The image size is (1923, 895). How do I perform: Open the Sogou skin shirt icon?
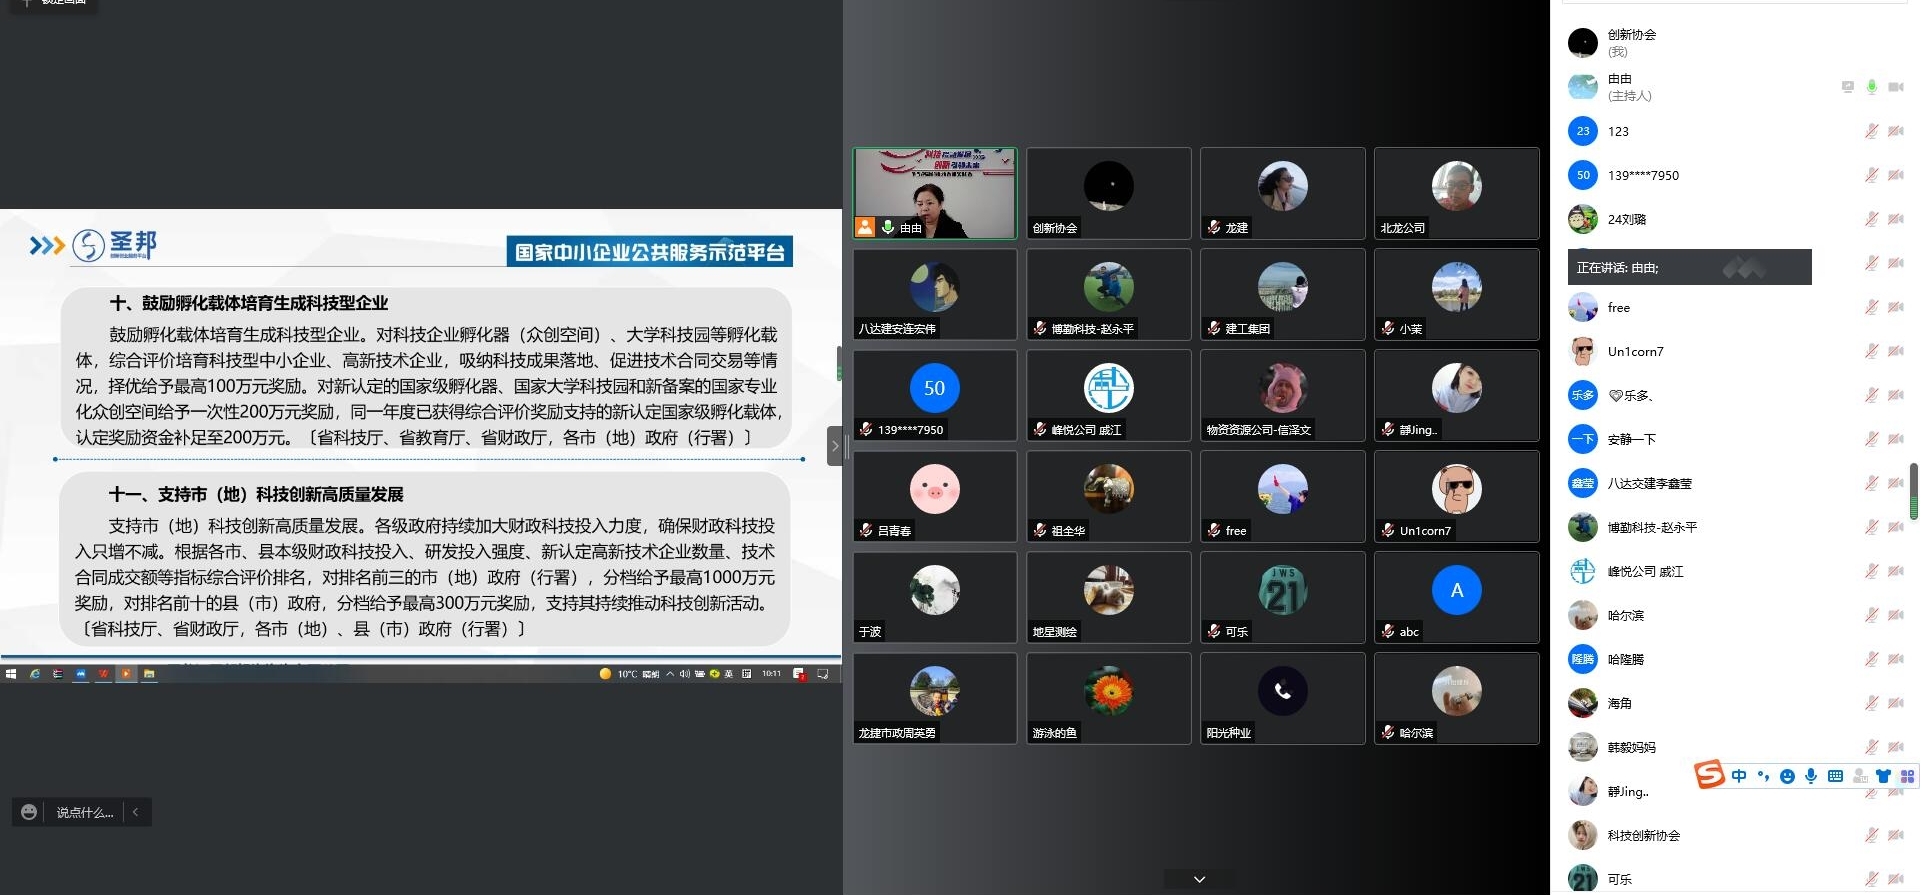pyautogui.click(x=1884, y=776)
